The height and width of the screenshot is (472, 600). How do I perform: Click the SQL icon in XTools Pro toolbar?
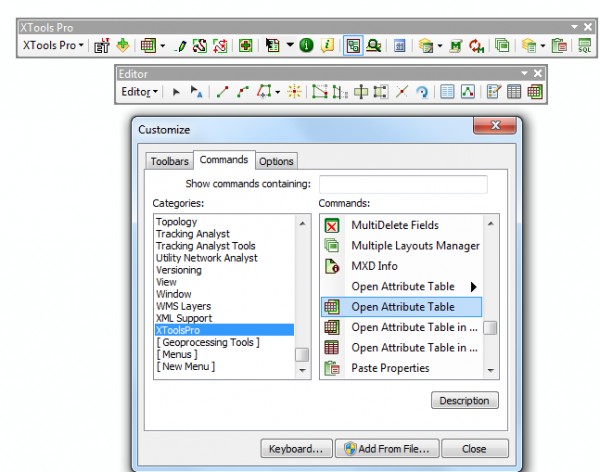585,46
